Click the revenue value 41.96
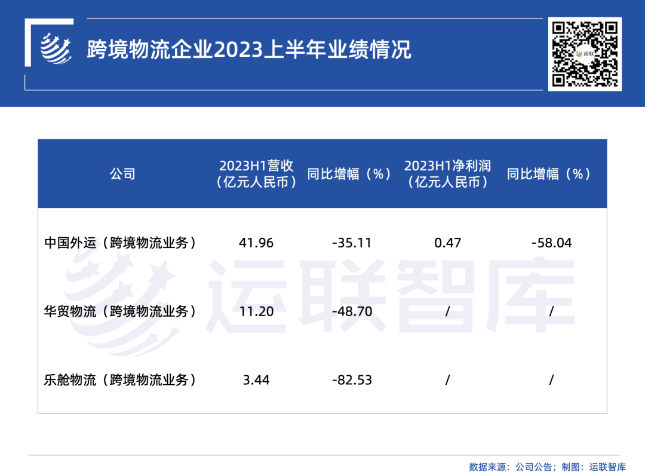Screen dimensions: 646x474 [256, 243]
